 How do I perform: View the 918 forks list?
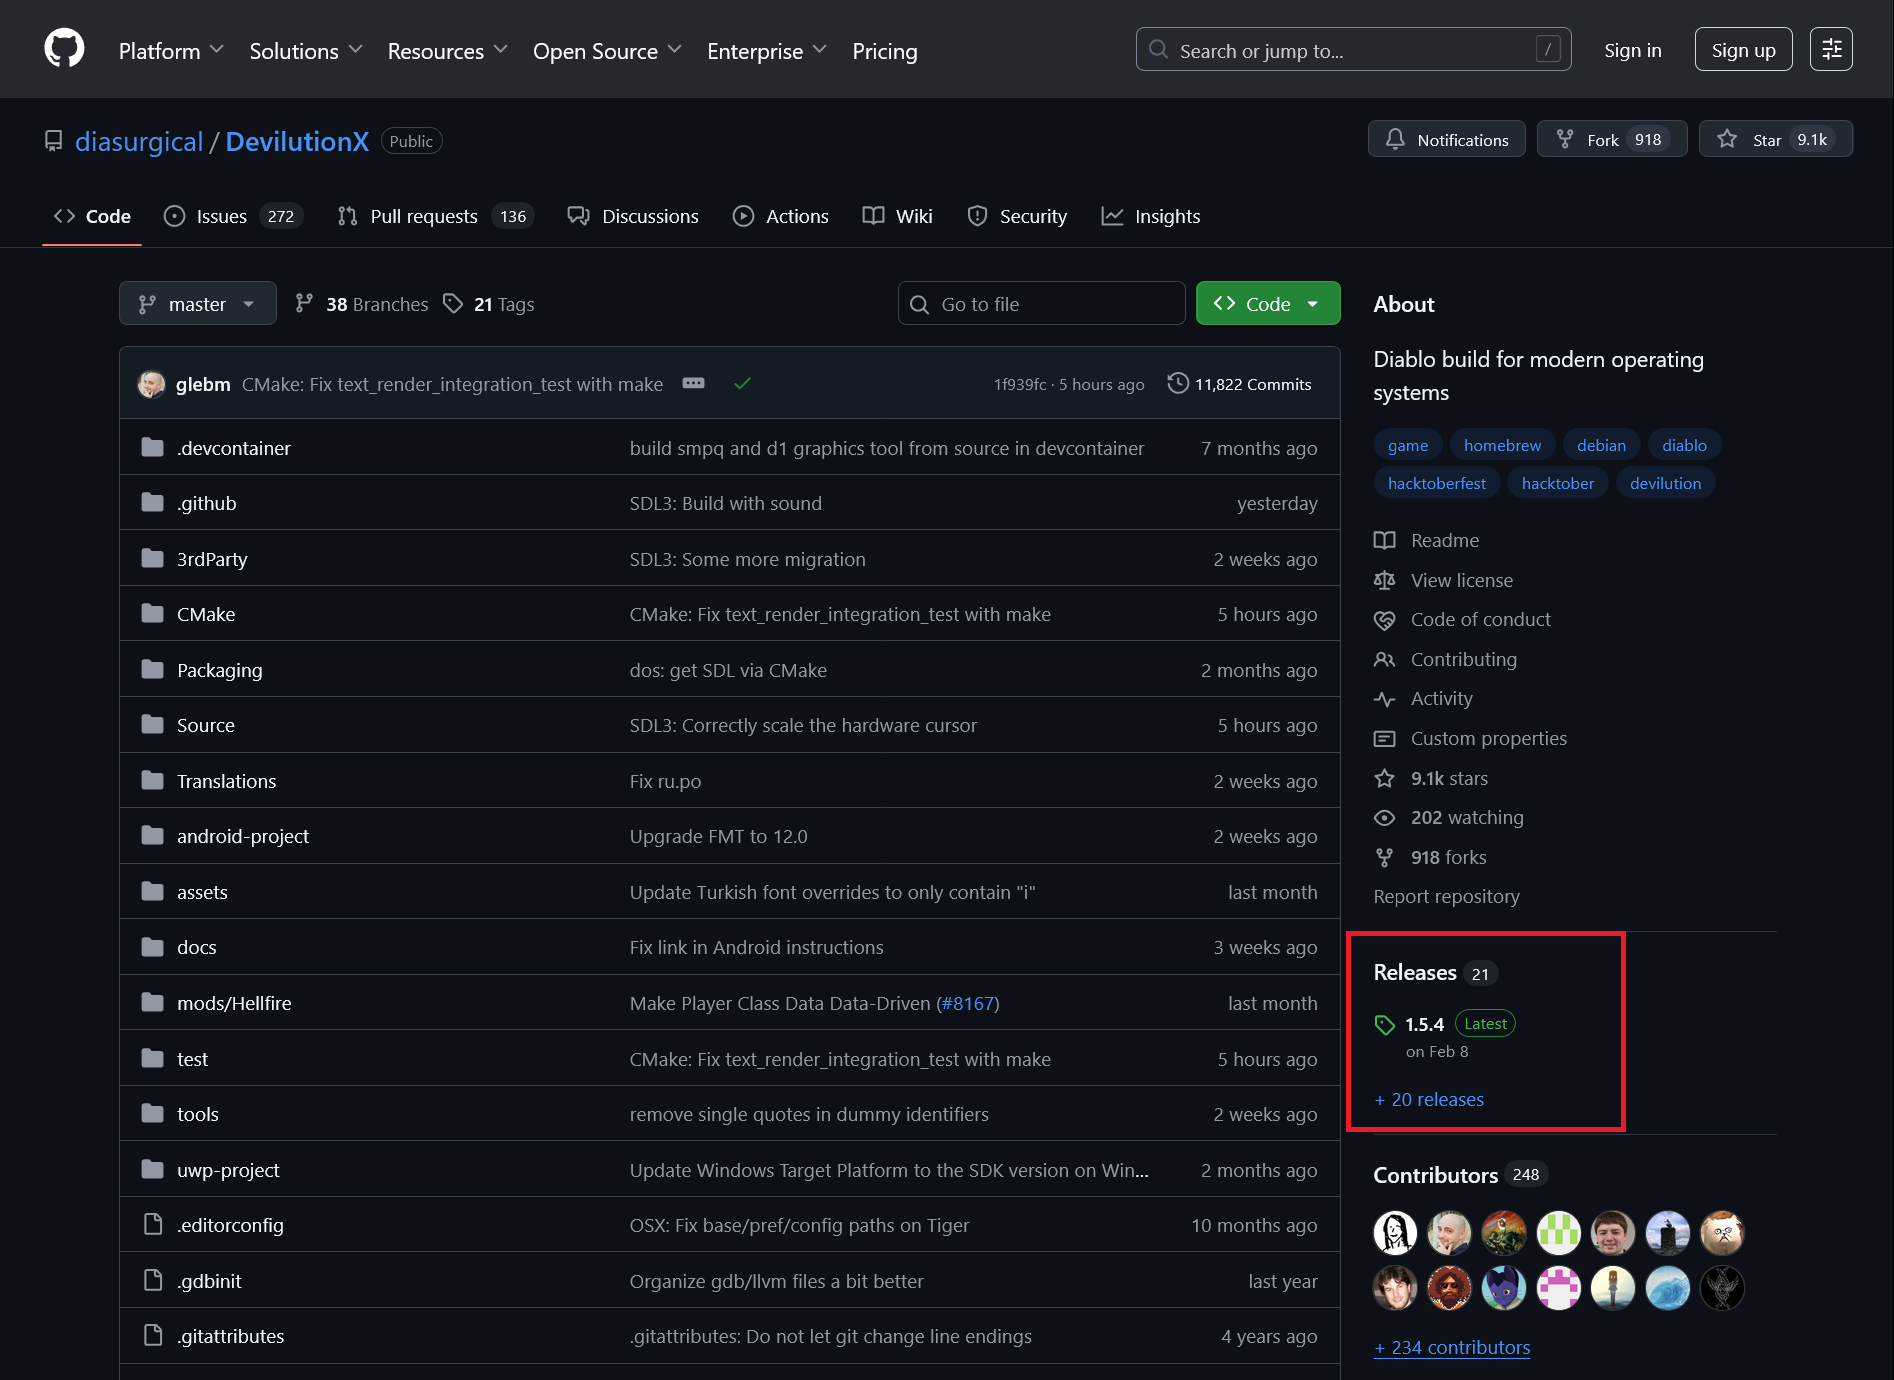1448,857
